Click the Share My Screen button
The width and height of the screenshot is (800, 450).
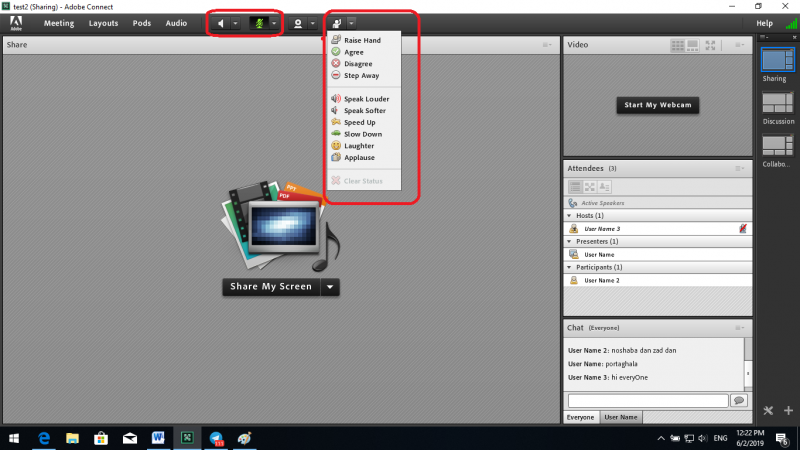coord(271,287)
